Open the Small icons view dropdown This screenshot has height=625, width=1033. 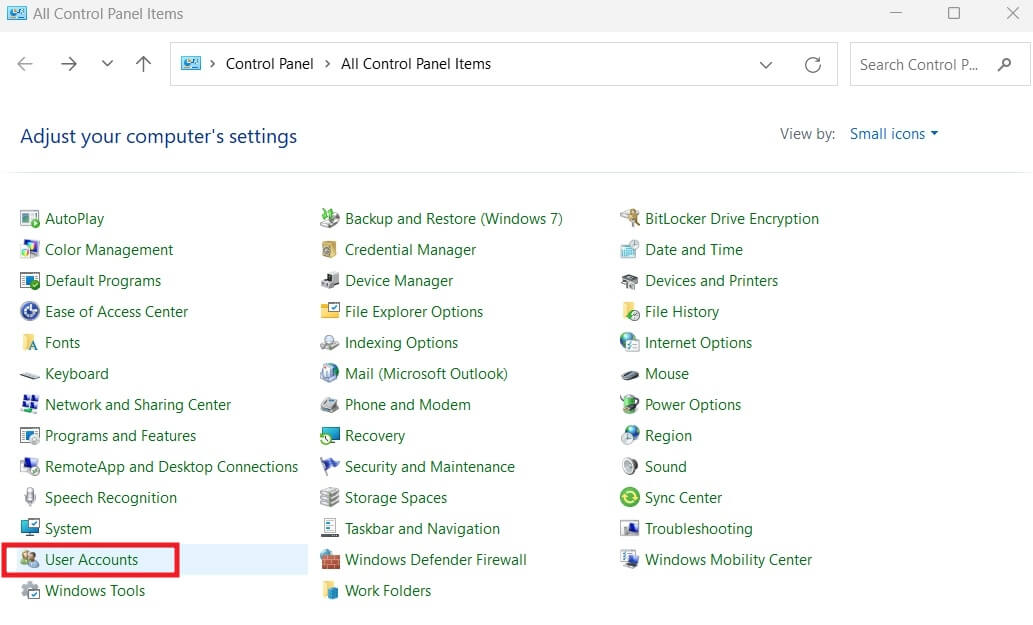click(x=893, y=133)
